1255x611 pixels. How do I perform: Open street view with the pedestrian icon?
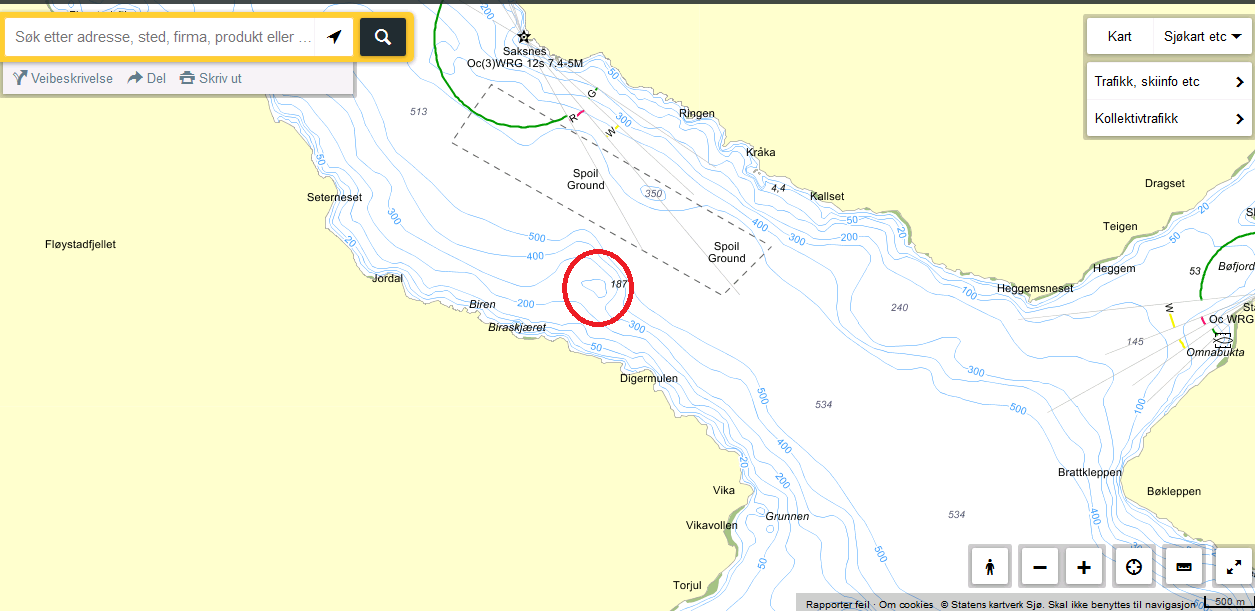click(990, 567)
